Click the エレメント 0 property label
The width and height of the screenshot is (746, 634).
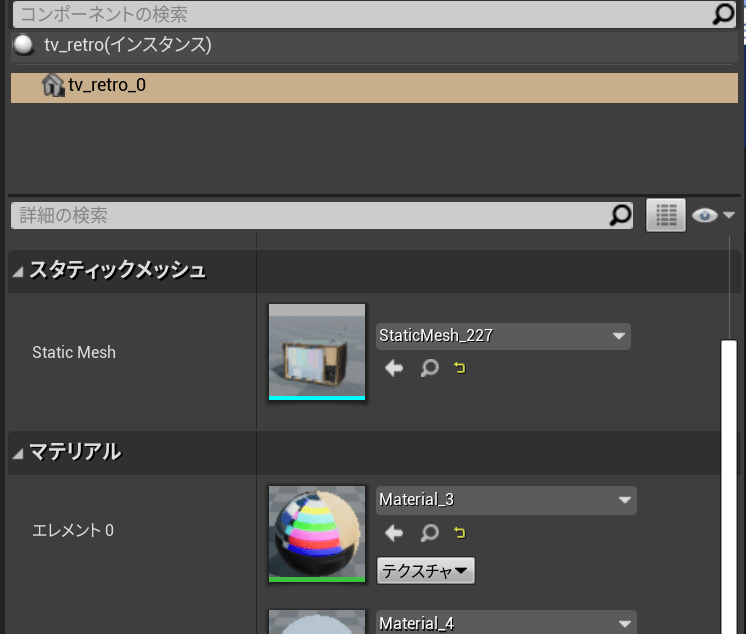click(73, 530)
